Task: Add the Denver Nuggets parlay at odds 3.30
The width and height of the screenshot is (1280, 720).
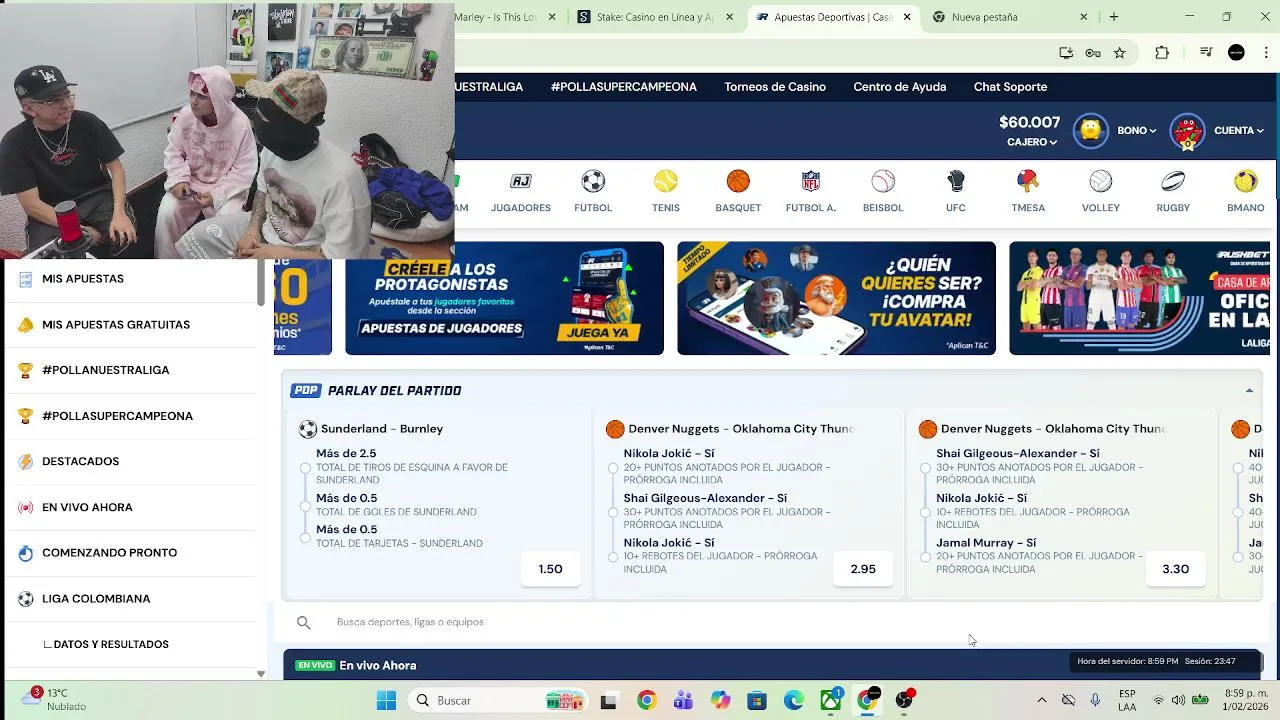Action: point(1175,569)
